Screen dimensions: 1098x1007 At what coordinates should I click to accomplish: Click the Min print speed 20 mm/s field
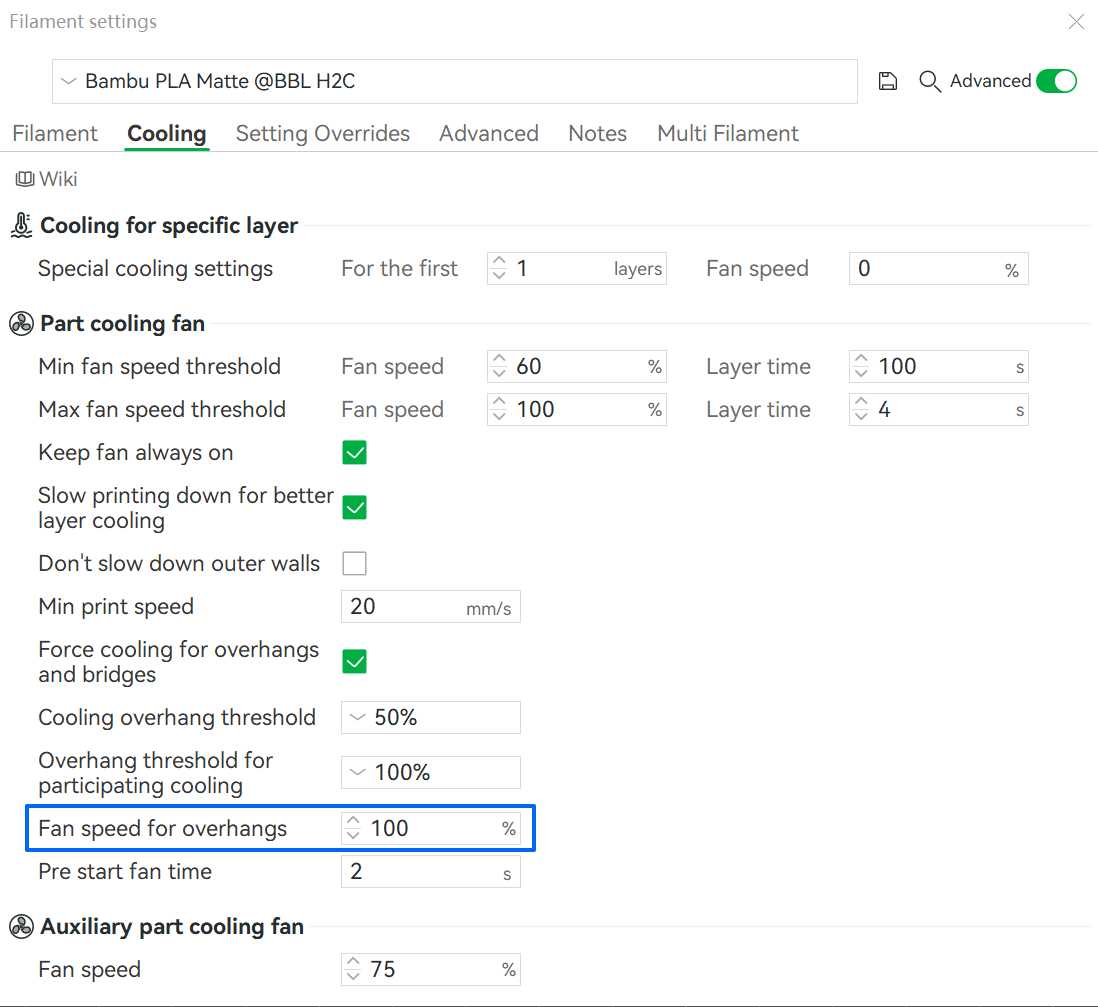[431, 606]
